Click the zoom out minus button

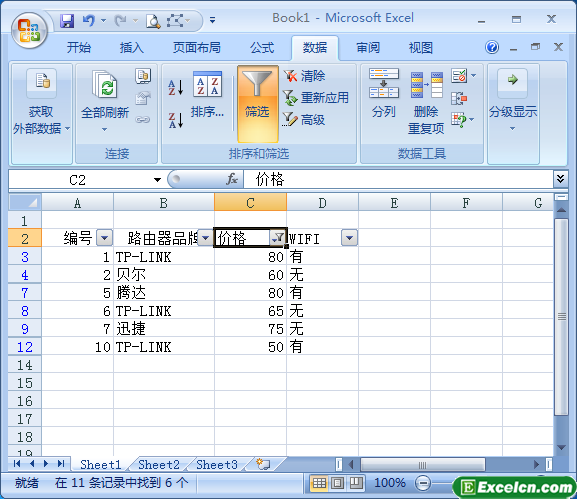click(x=423, y=483)
